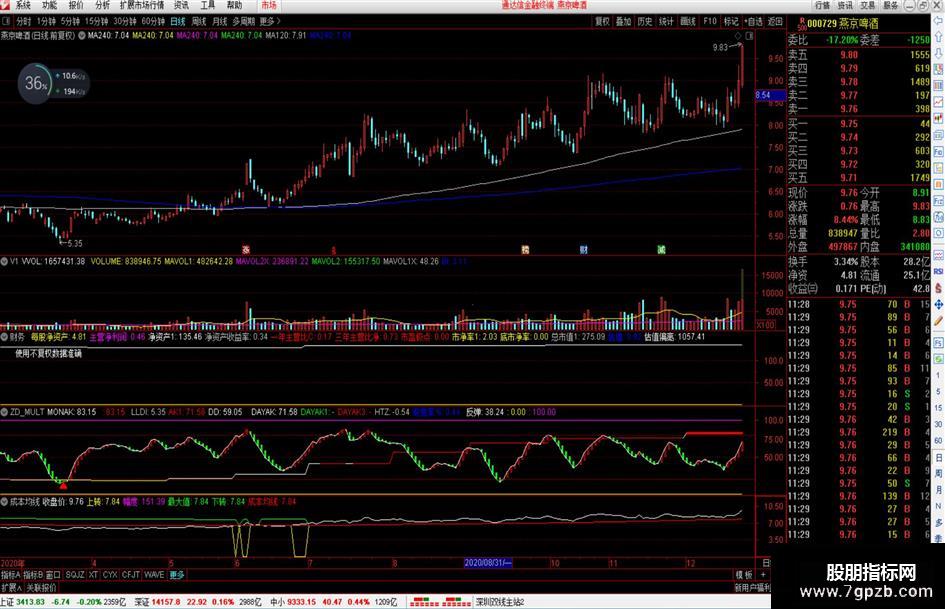945x609 pixels.
Task: Open the 历史 history button
Action: pyautogui.click(x=645, y=22)
